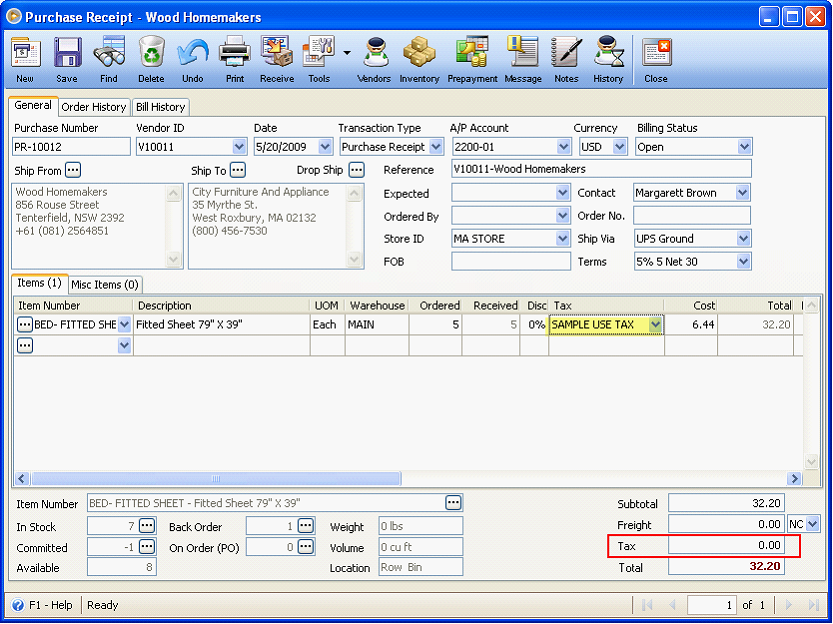This screenshot has width=833, height=624.
Task: Click the Cost cell 6.44
Action: (x=691, y=324)
